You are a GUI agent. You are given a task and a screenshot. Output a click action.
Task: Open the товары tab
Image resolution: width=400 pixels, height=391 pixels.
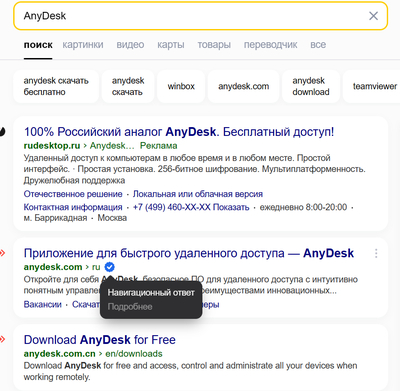click(214, 45)
